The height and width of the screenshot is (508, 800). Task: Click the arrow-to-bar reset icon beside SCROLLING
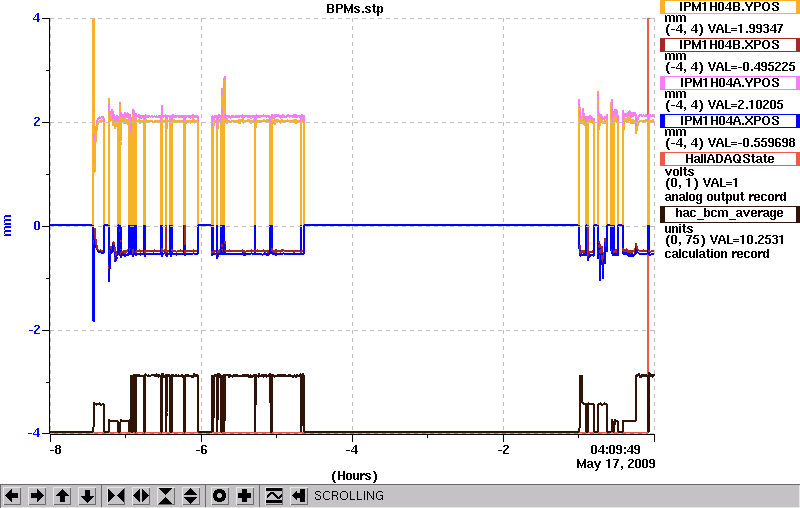(x=299, y=496)
